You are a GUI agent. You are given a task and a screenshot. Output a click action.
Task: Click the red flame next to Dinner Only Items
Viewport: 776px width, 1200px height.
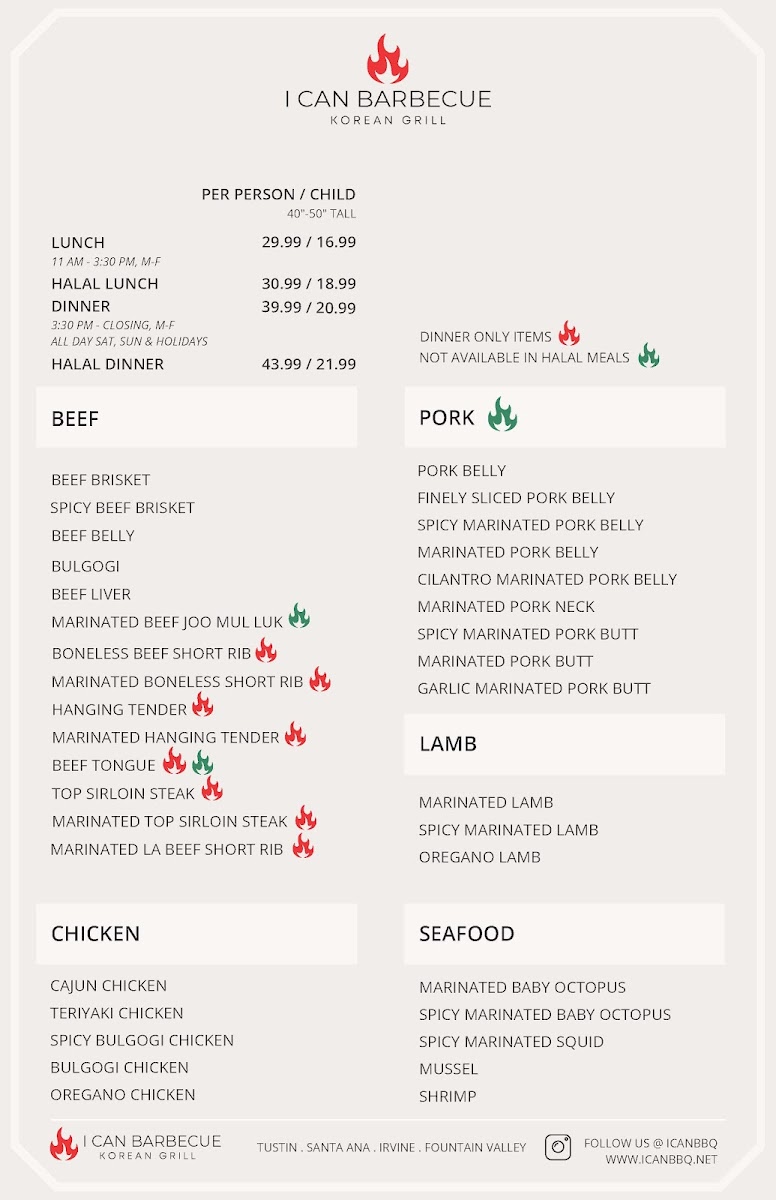569,334
